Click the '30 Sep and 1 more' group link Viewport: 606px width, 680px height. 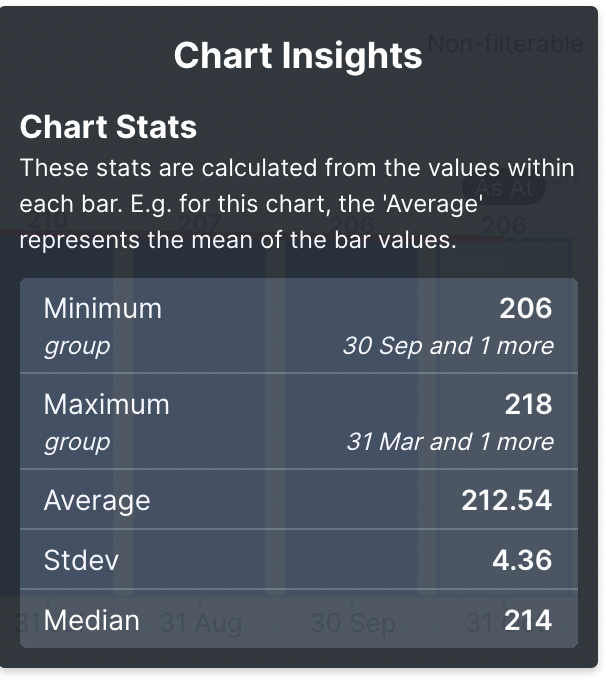447,346
